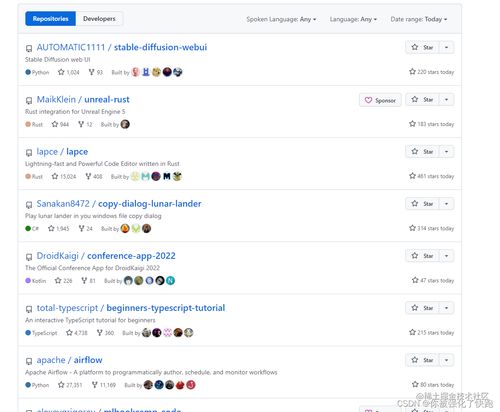Select the C# language label of copy-dialog-lunar-lander
Image resolution: width=500 pixels, height=412 pixels.
[x=35, y=229]
